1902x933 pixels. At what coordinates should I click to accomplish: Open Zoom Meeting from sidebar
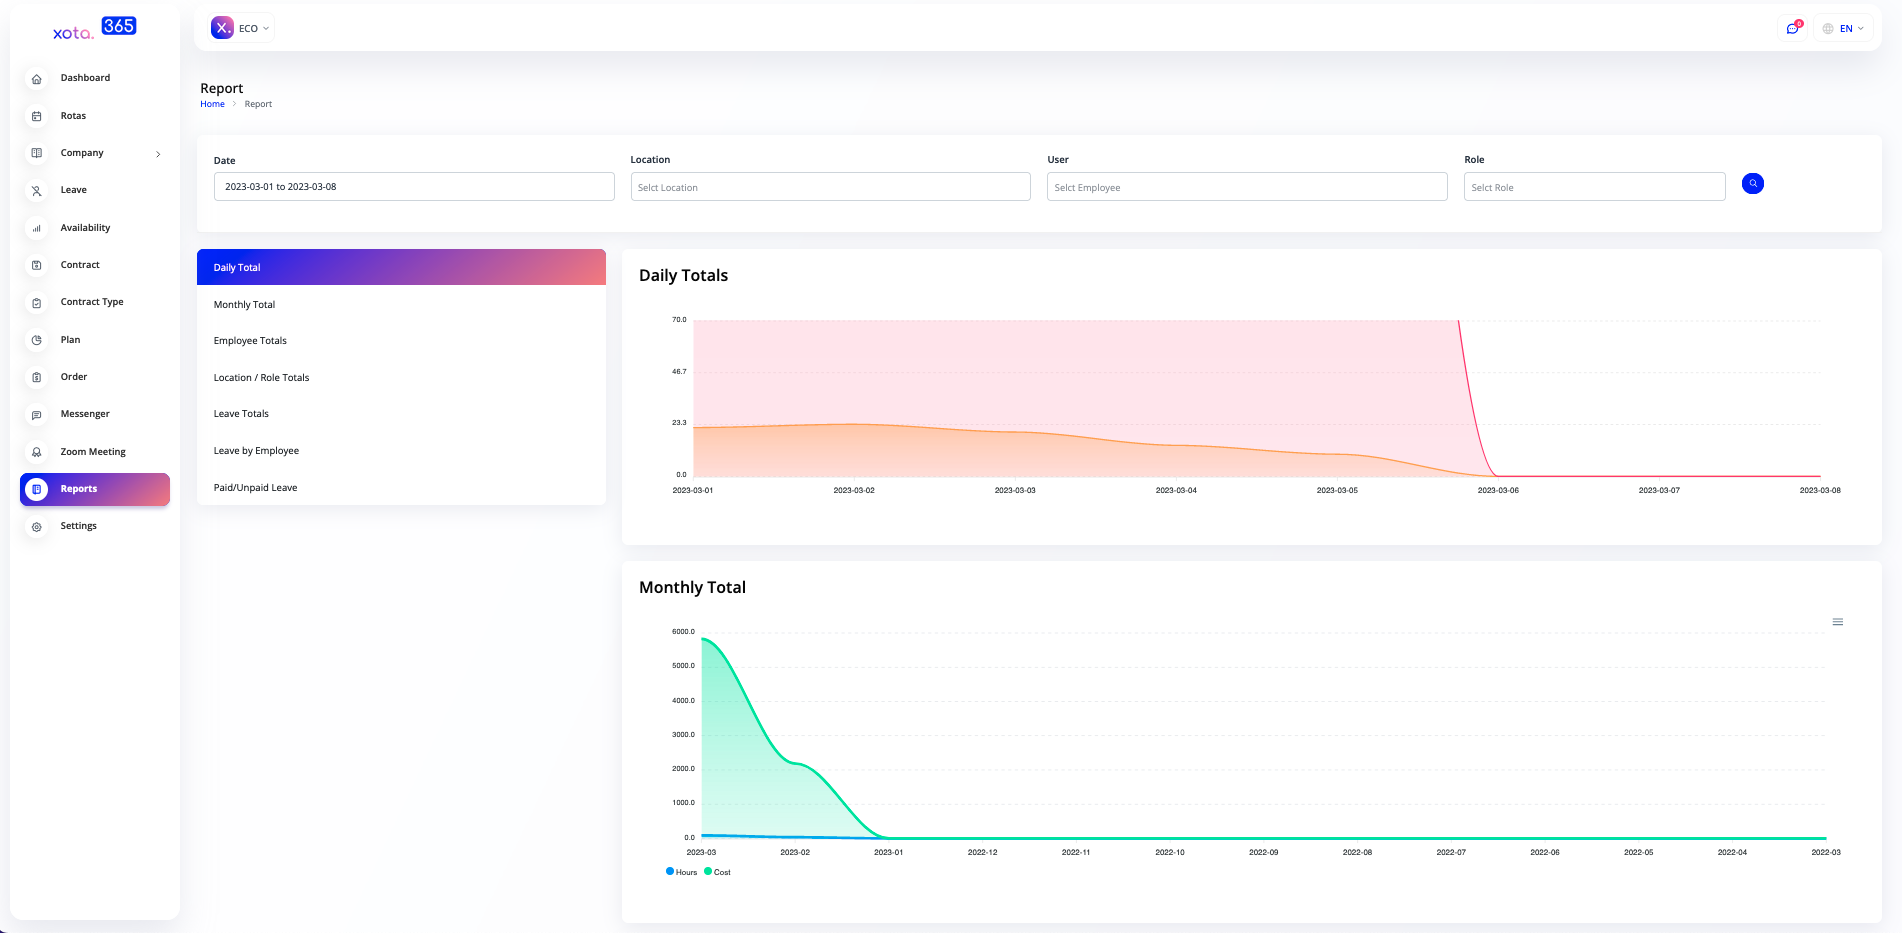(x=93, y=452)
